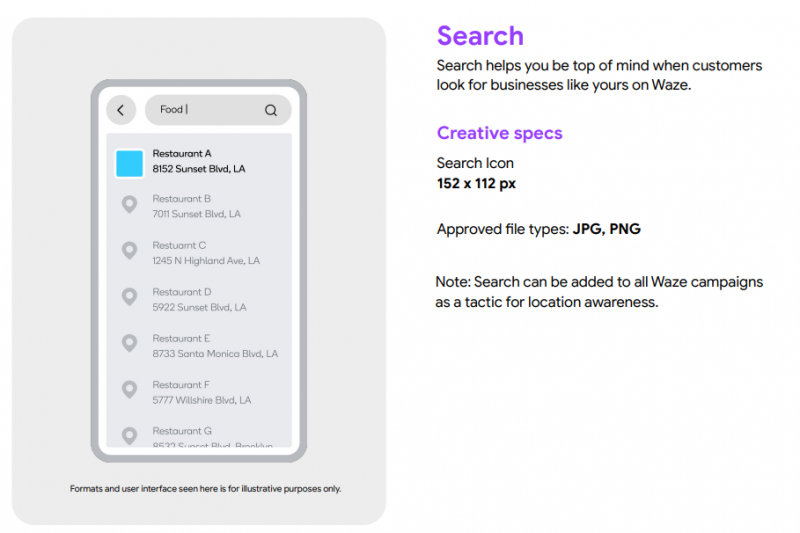Image resolution: width=800 pixels, height=533 pixels.
Task: Select the location pin next to Restaurant C
Action: 129,251
